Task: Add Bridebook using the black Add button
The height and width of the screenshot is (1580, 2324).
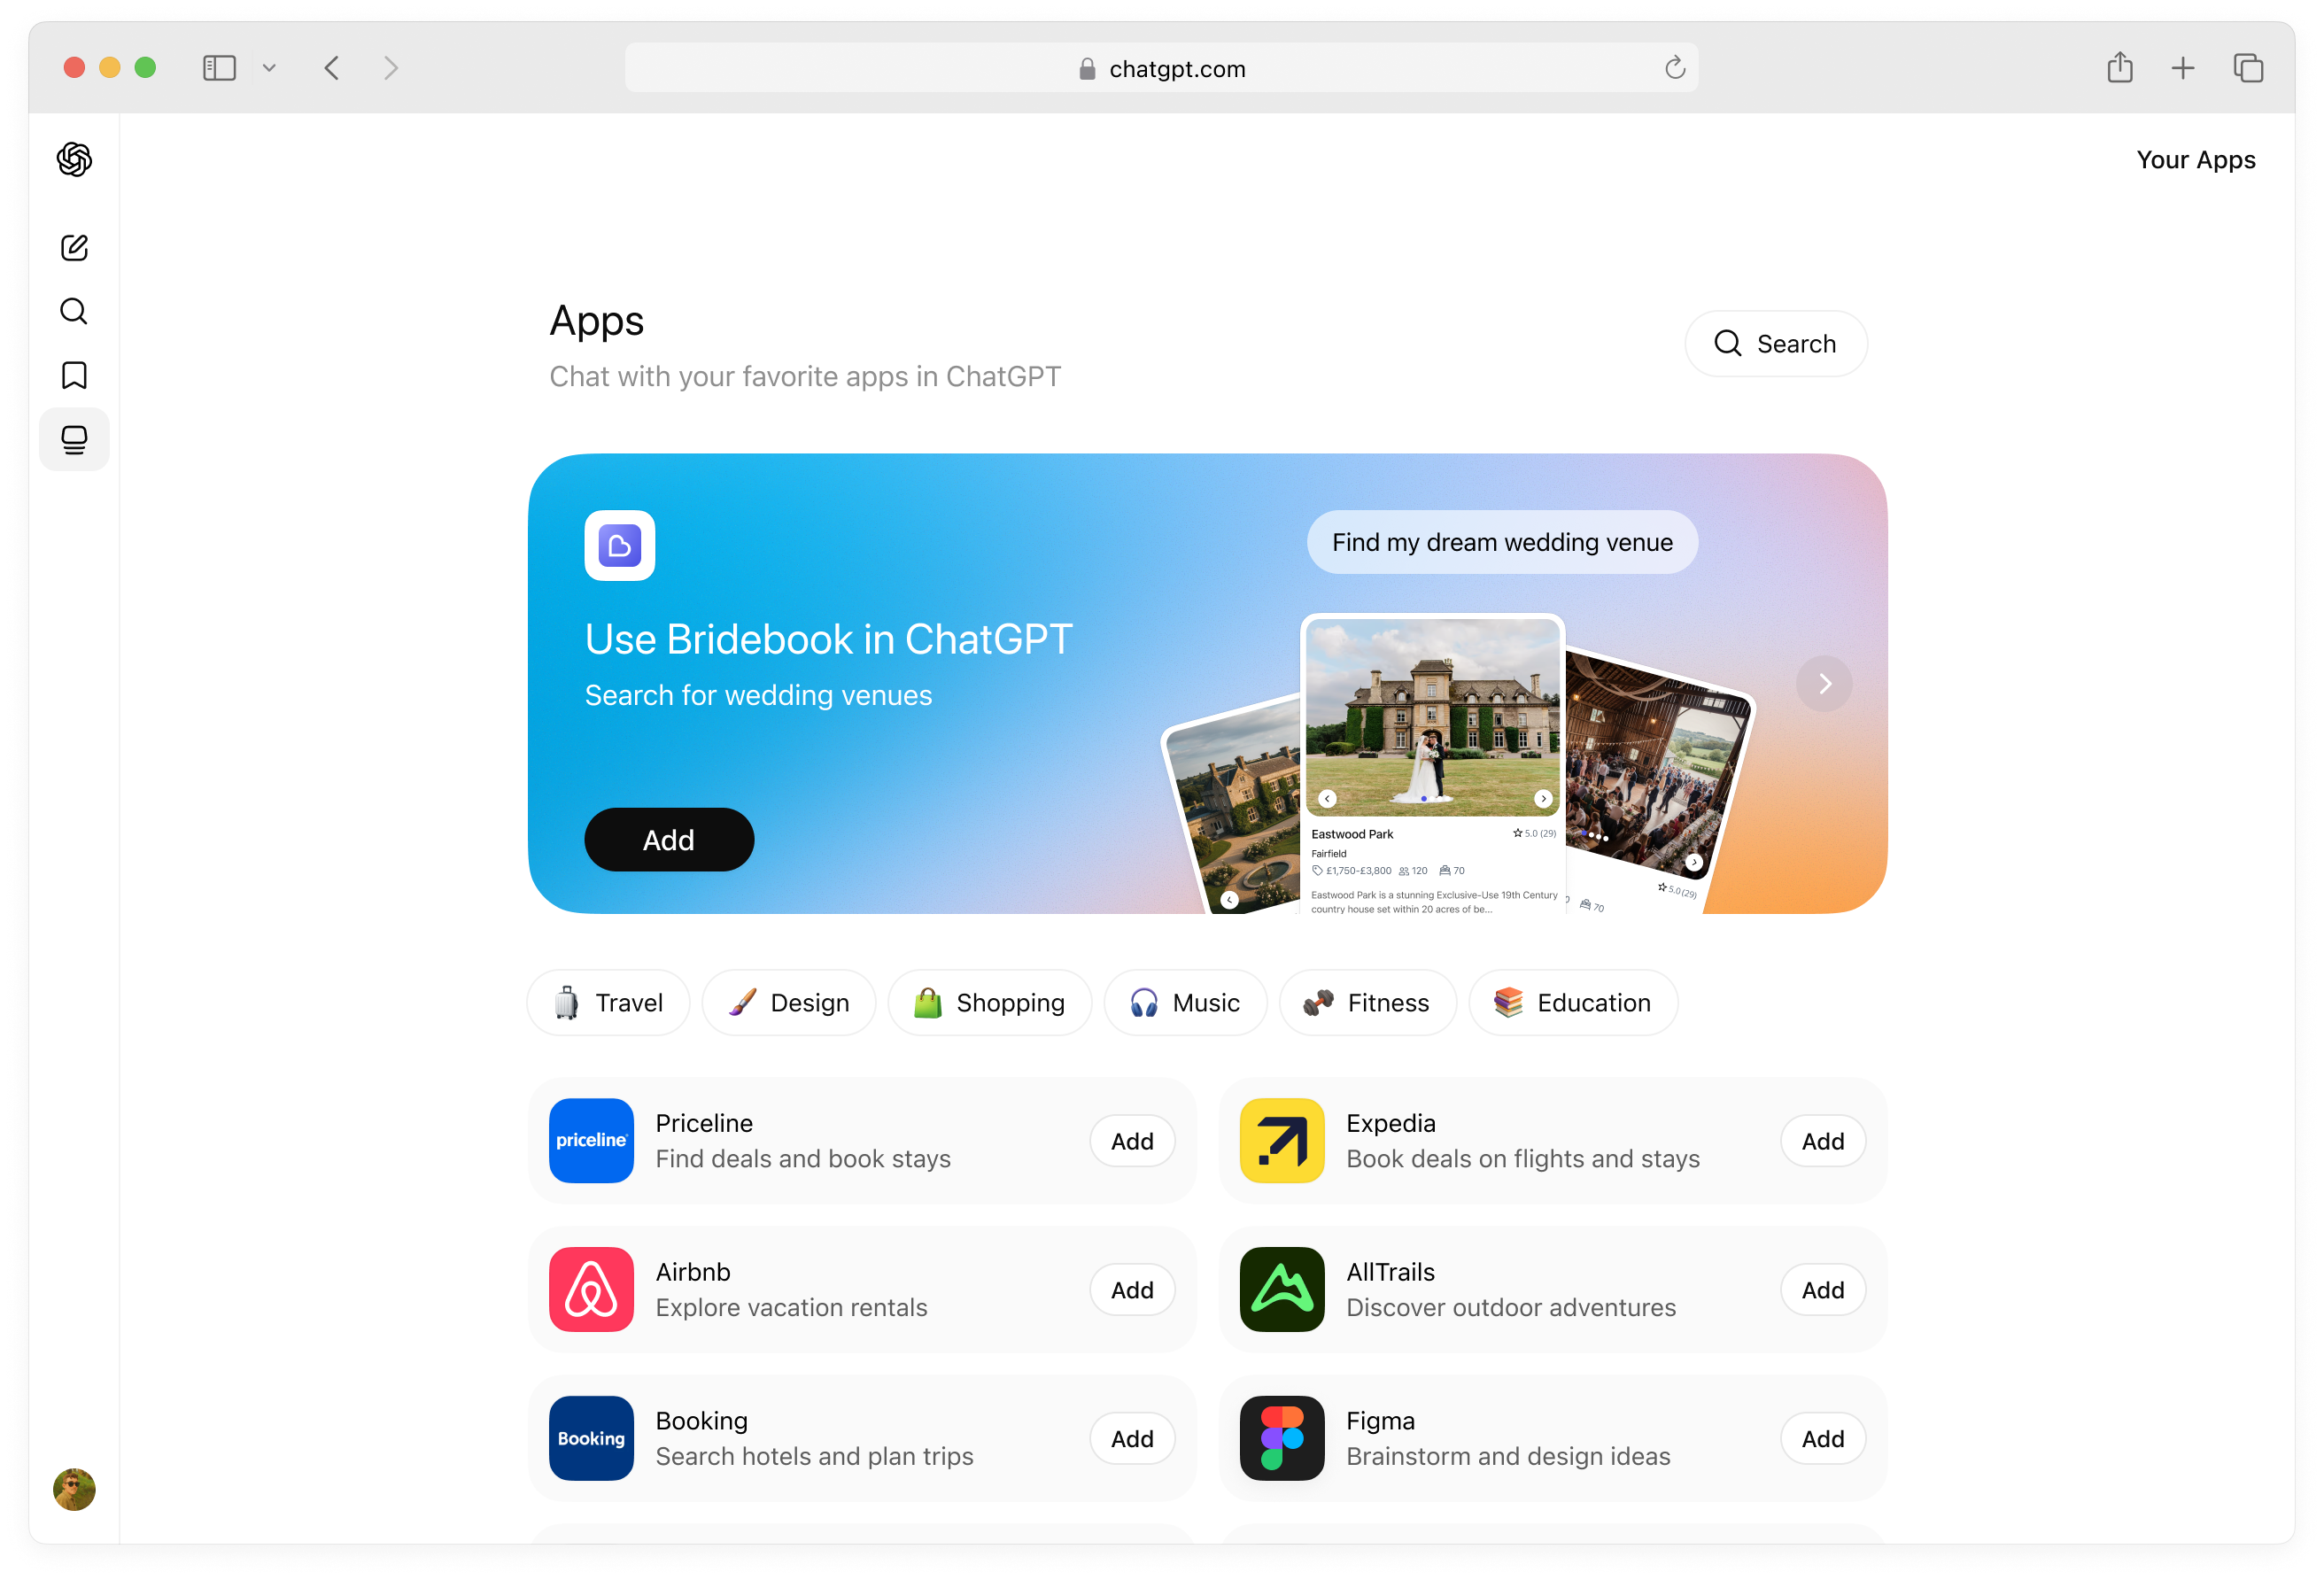Action: 668,839
